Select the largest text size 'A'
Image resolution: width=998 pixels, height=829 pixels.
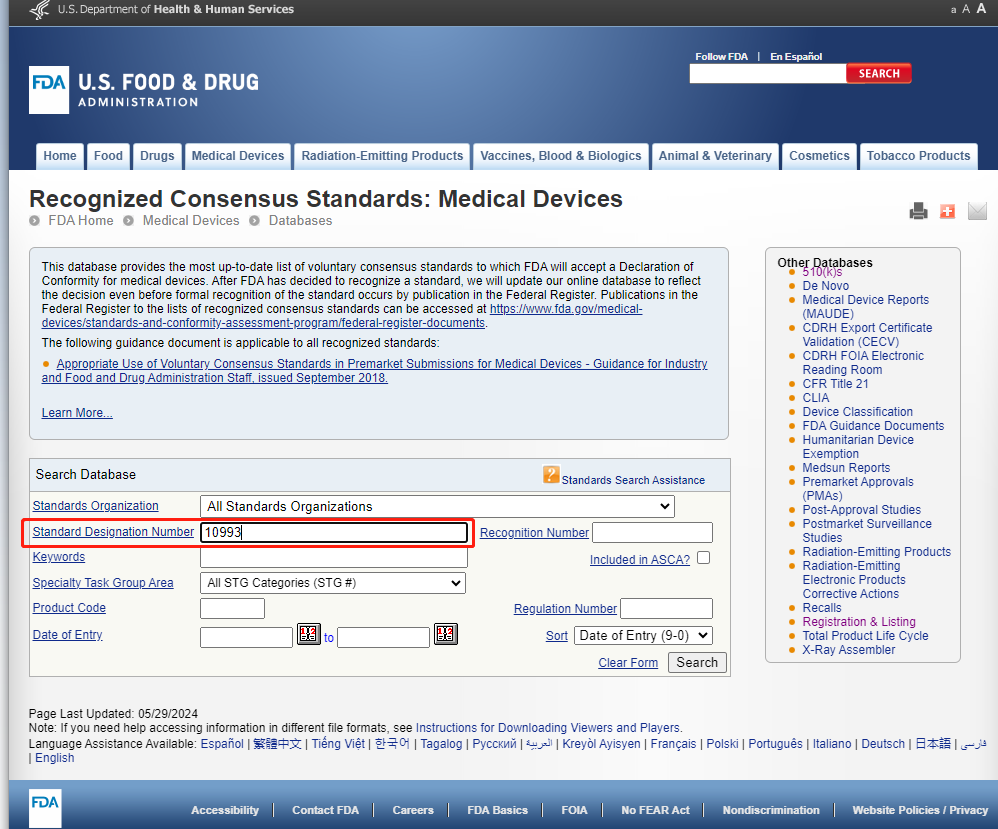coord(981,8)
